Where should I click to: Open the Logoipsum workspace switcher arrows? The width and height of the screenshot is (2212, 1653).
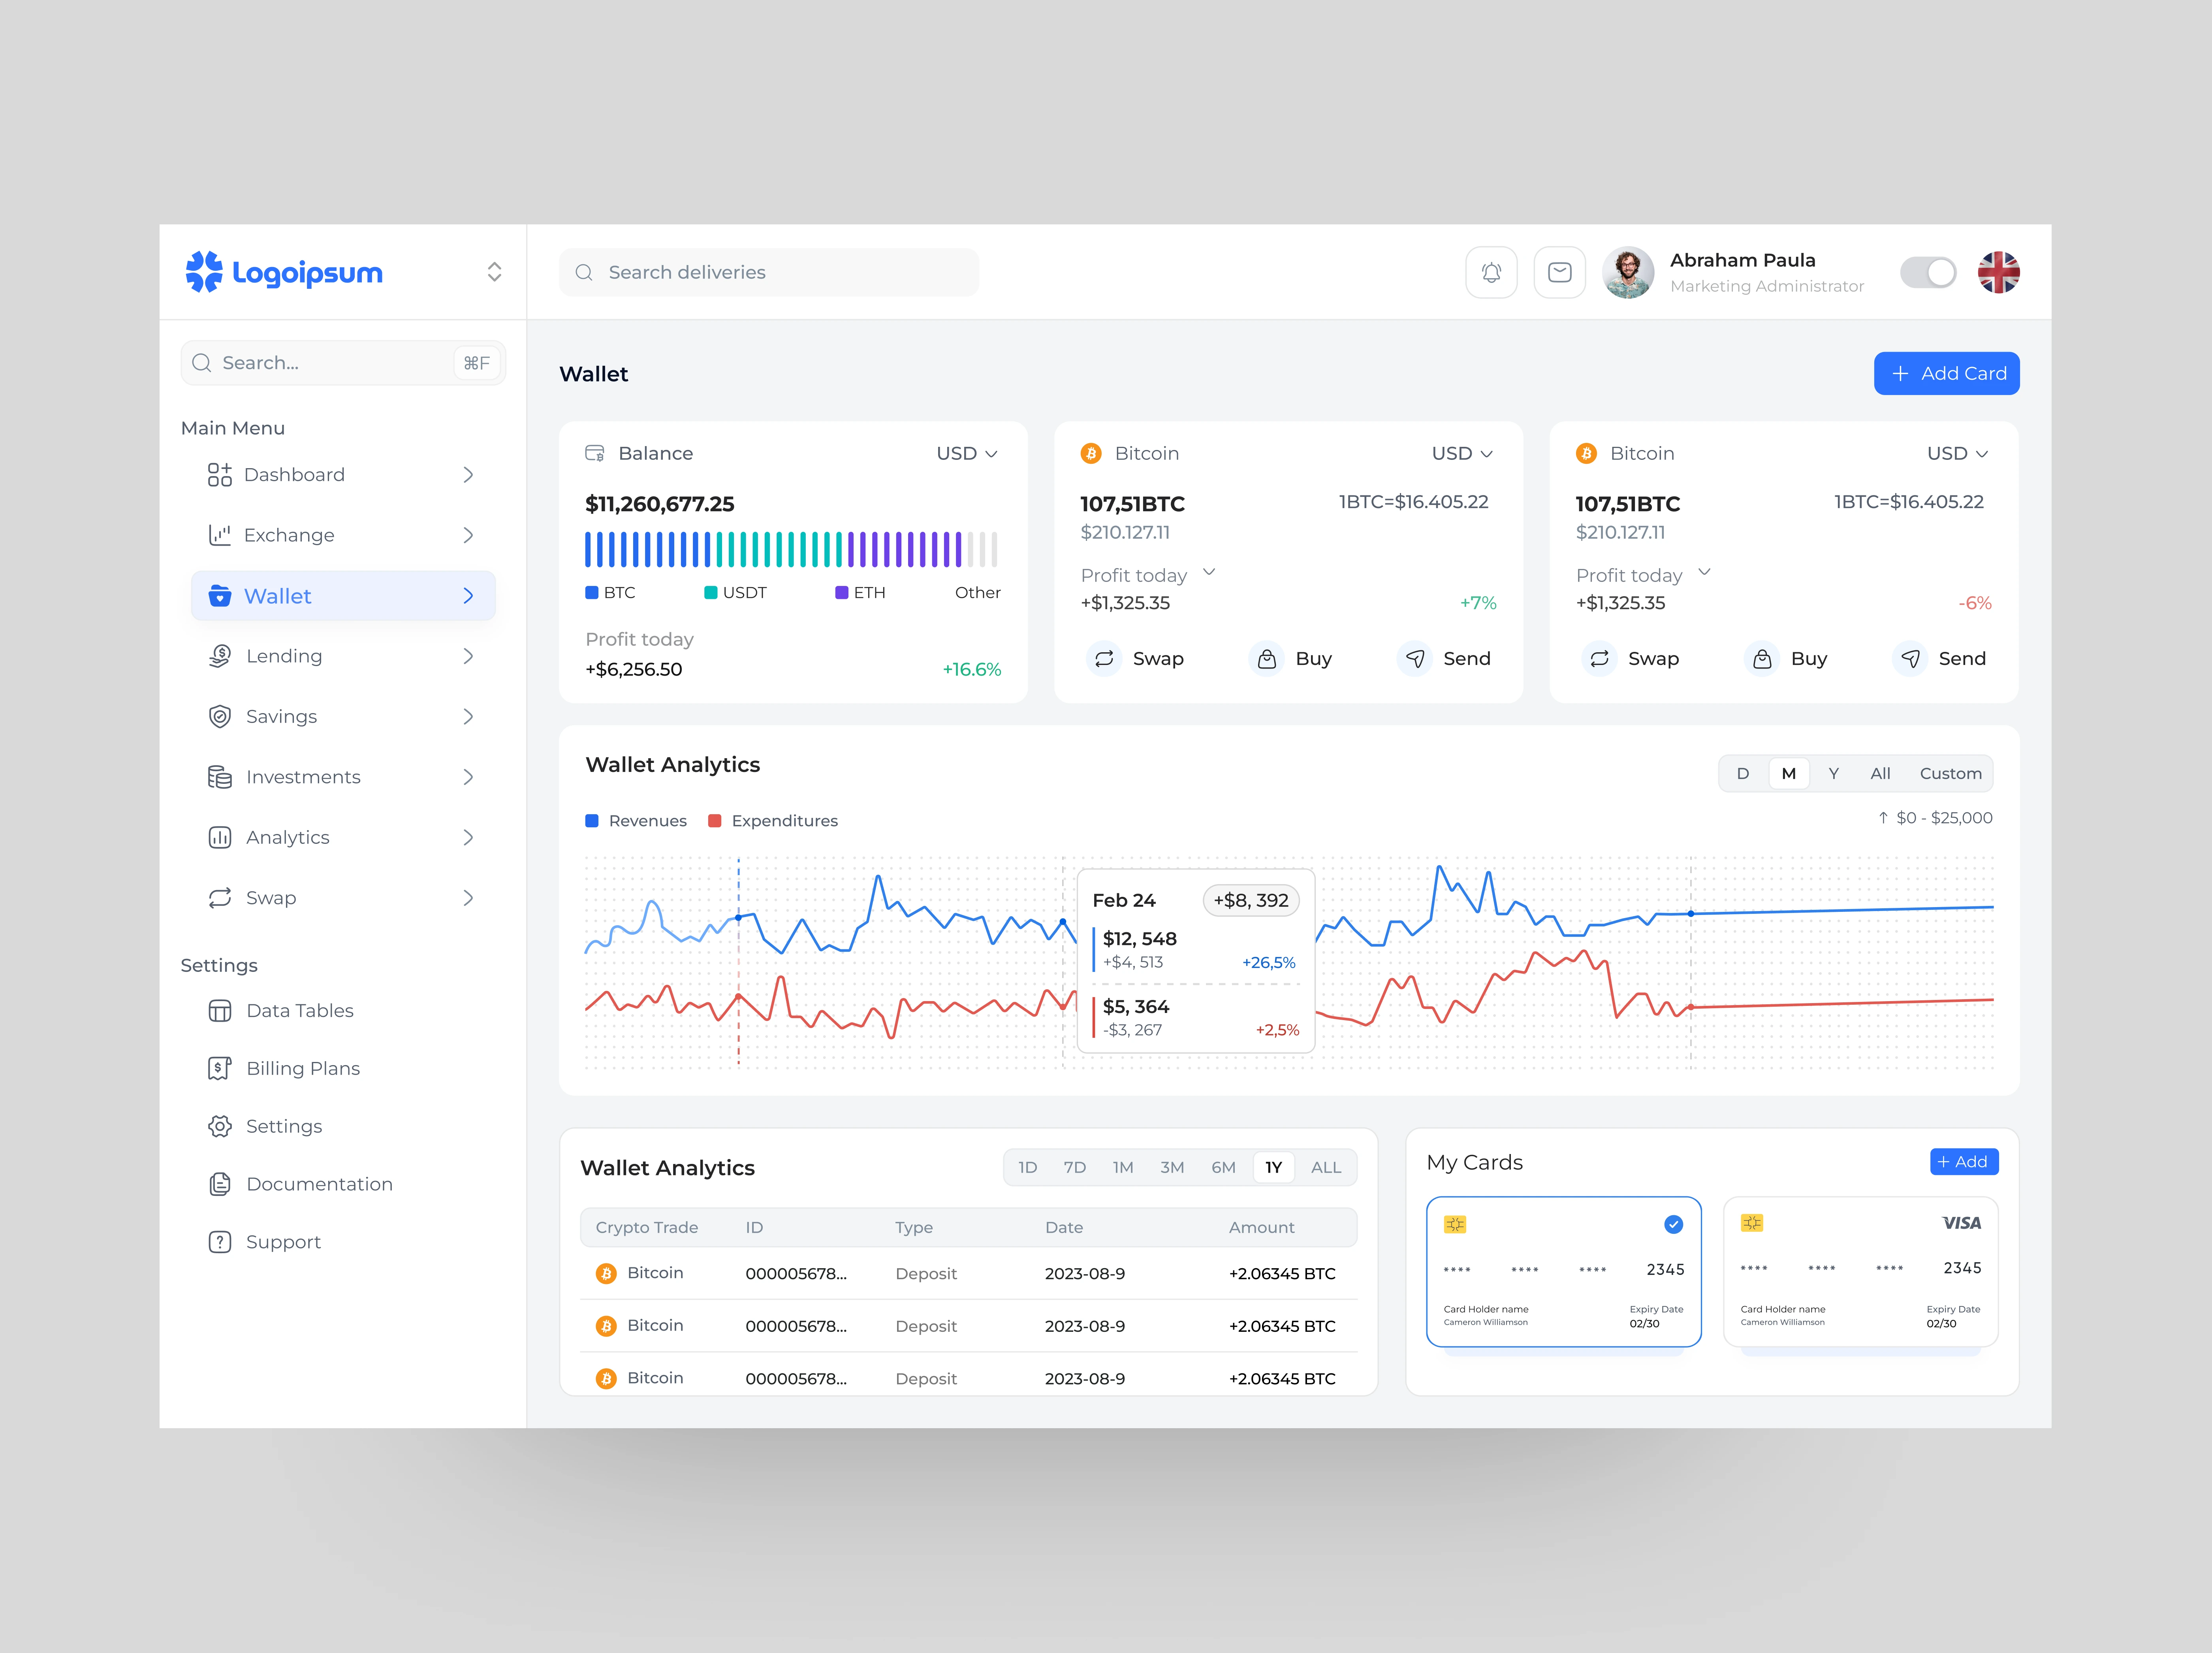tap(494, 272)
